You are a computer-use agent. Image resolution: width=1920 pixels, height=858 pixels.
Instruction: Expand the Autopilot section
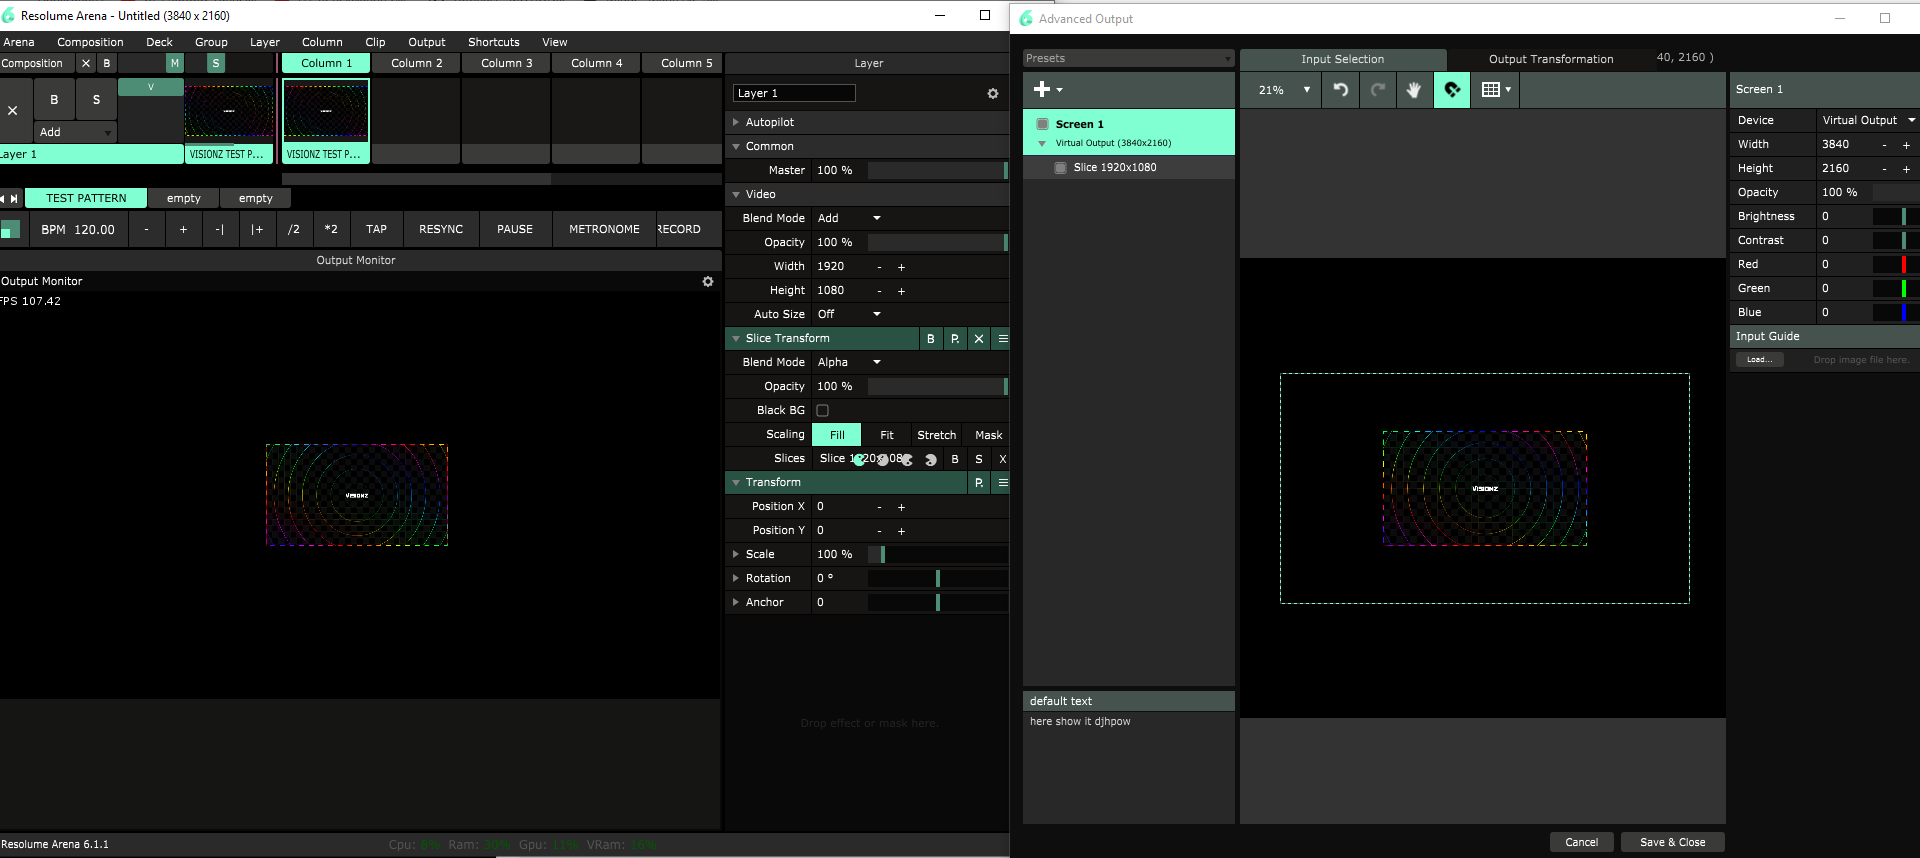(x=737, y=122)
